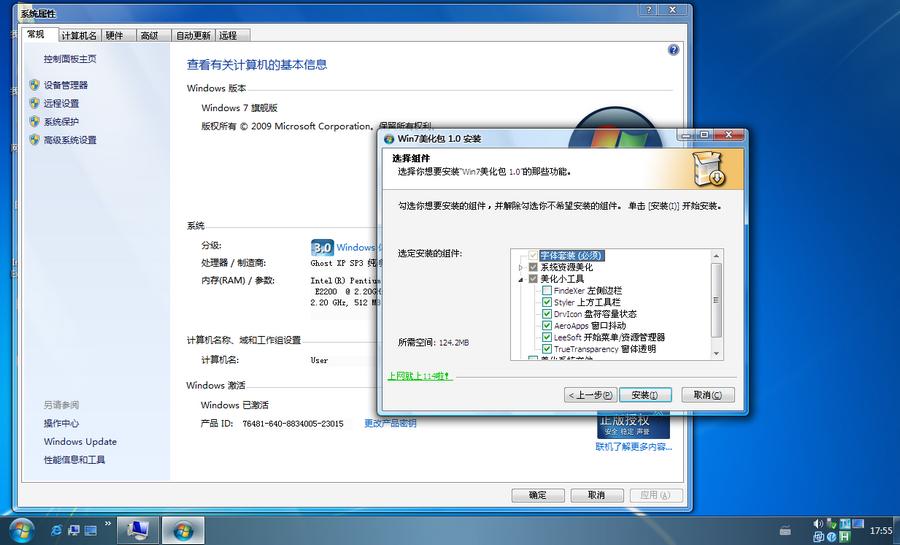The width and height of the screenshot is (900, 545).
Task: Switch to the 计算机名 tab
Action: [79, 36]
